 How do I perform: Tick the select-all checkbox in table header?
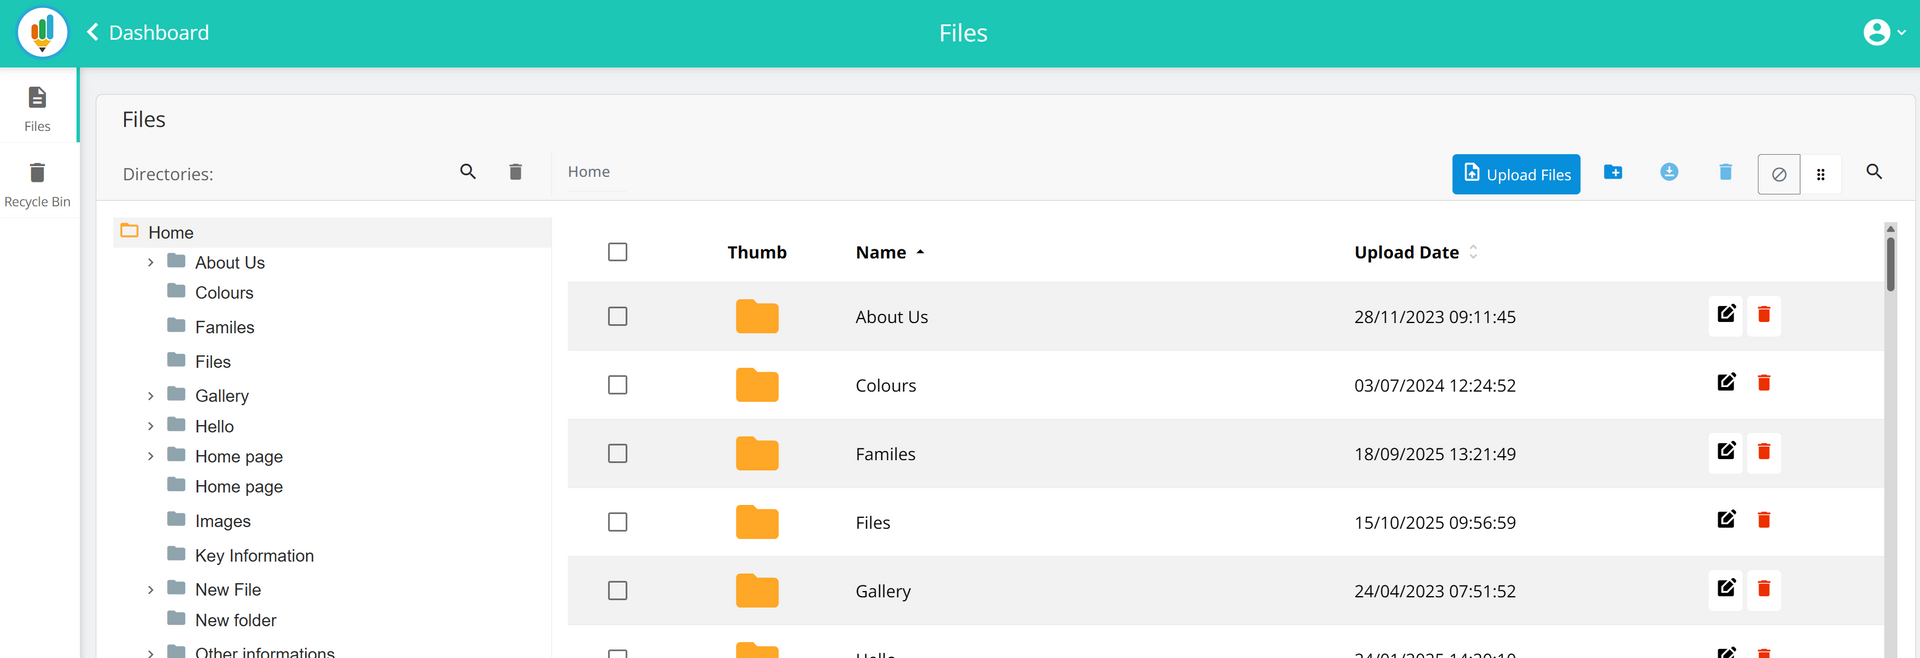[x=618, y=252]
